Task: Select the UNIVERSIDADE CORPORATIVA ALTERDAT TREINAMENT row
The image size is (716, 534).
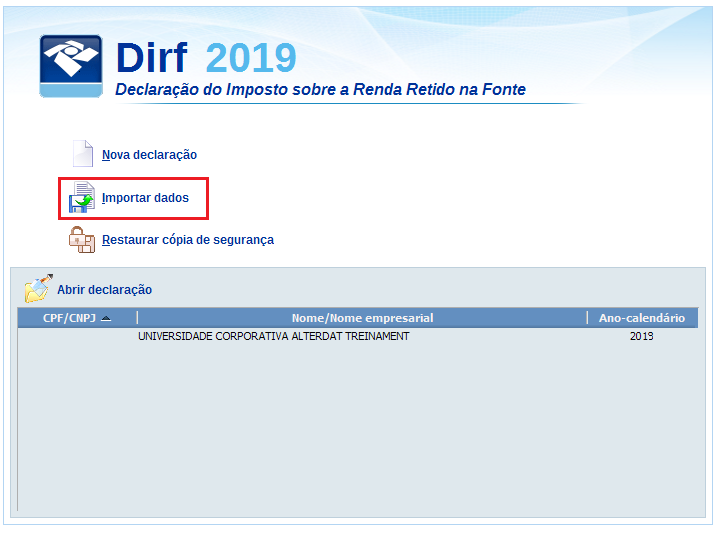Action: point(358,336)
